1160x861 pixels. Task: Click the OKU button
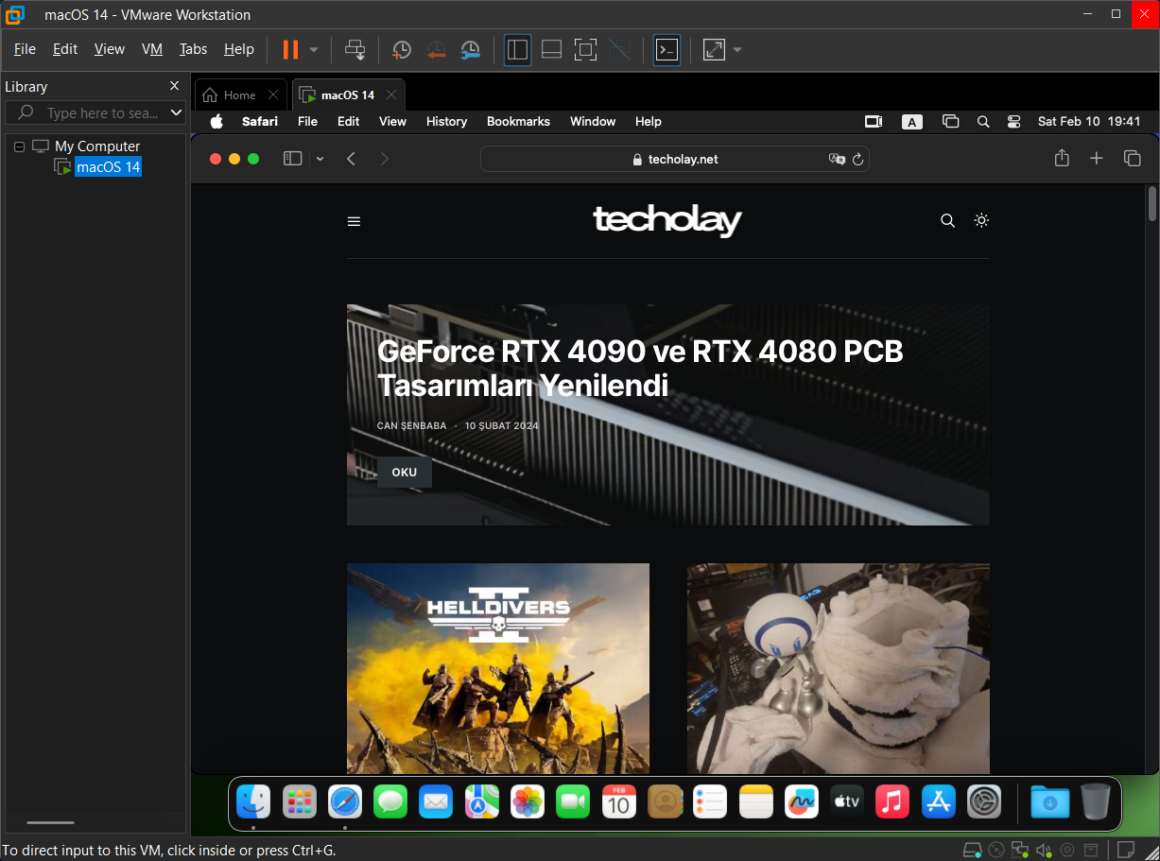click(404, 472)
